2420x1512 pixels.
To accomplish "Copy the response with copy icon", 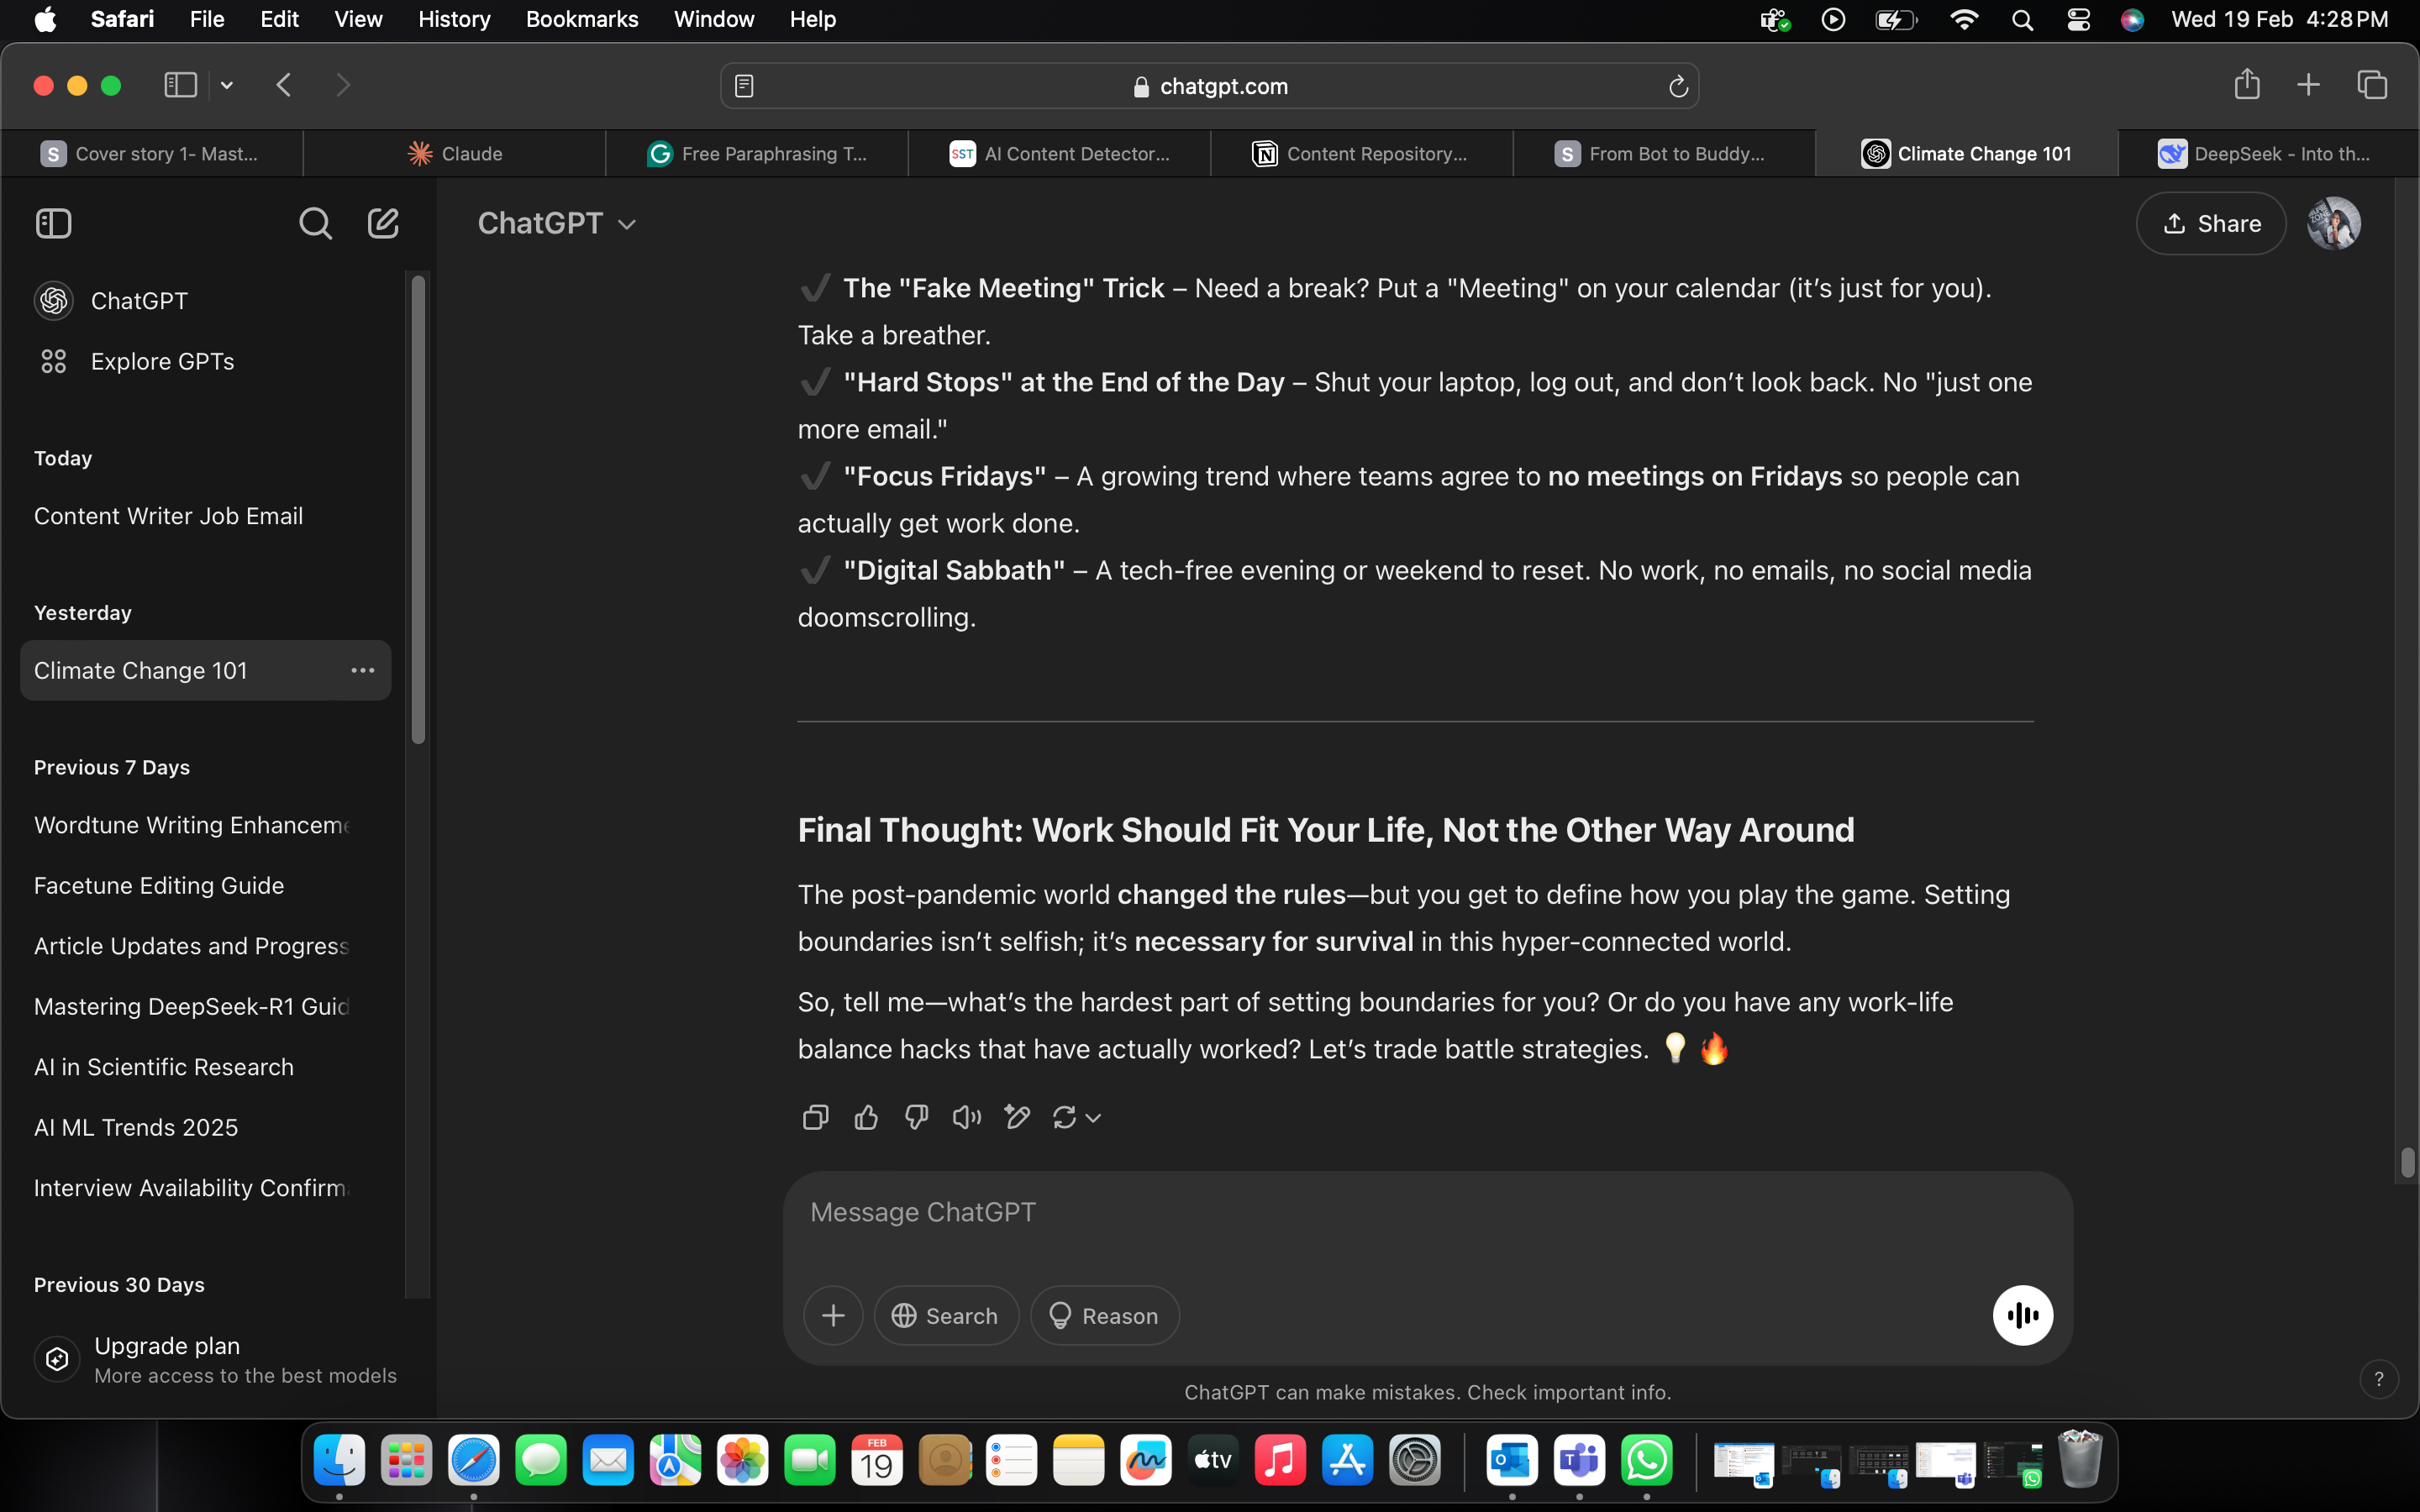I will 815,1117.
